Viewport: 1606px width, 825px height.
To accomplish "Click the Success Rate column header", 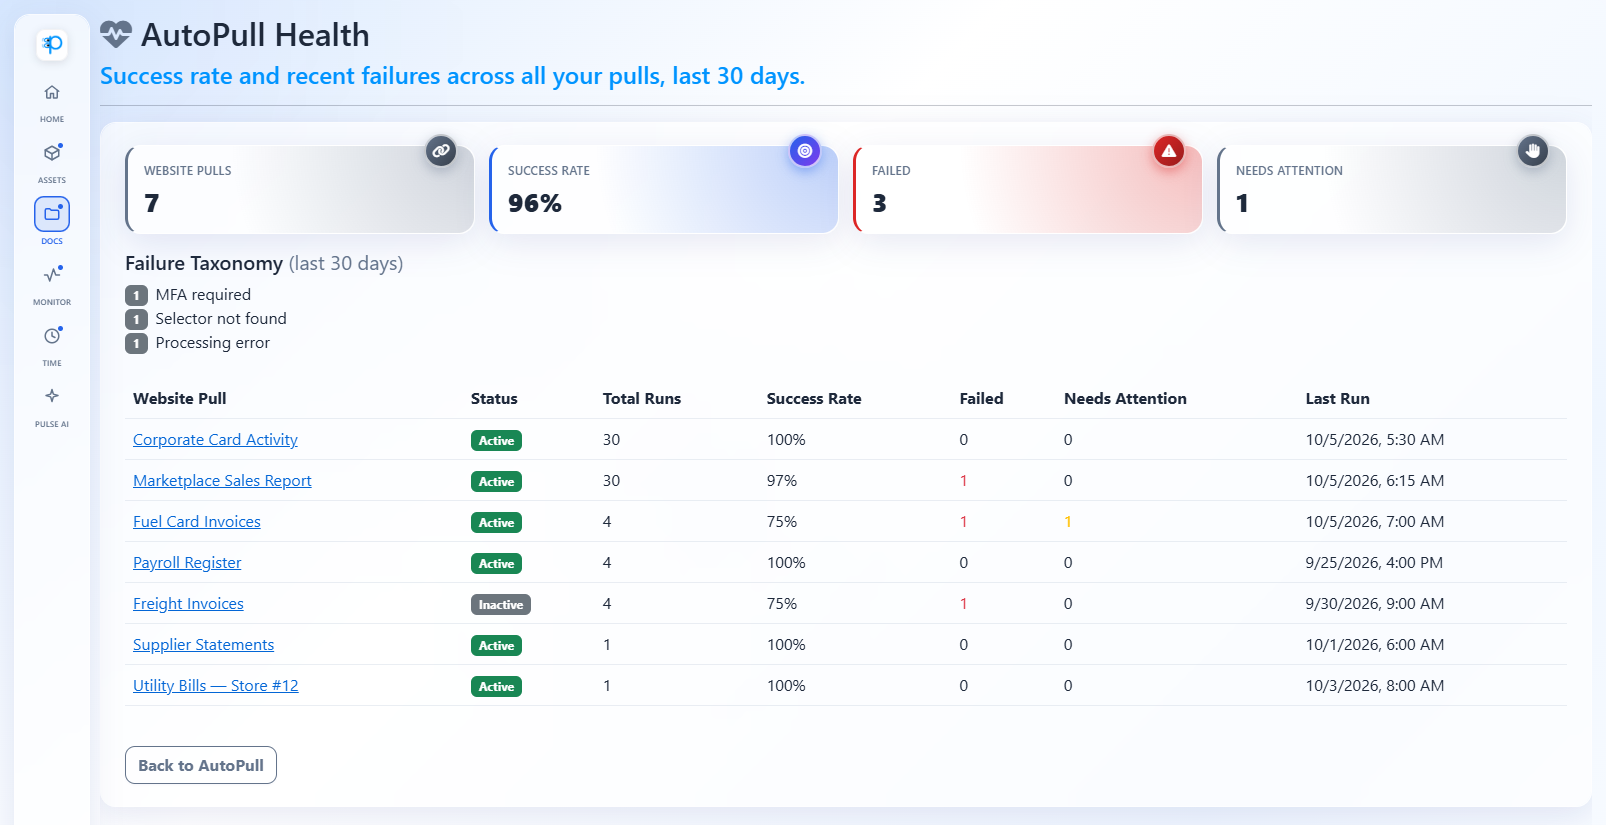I will coord(814,399).
